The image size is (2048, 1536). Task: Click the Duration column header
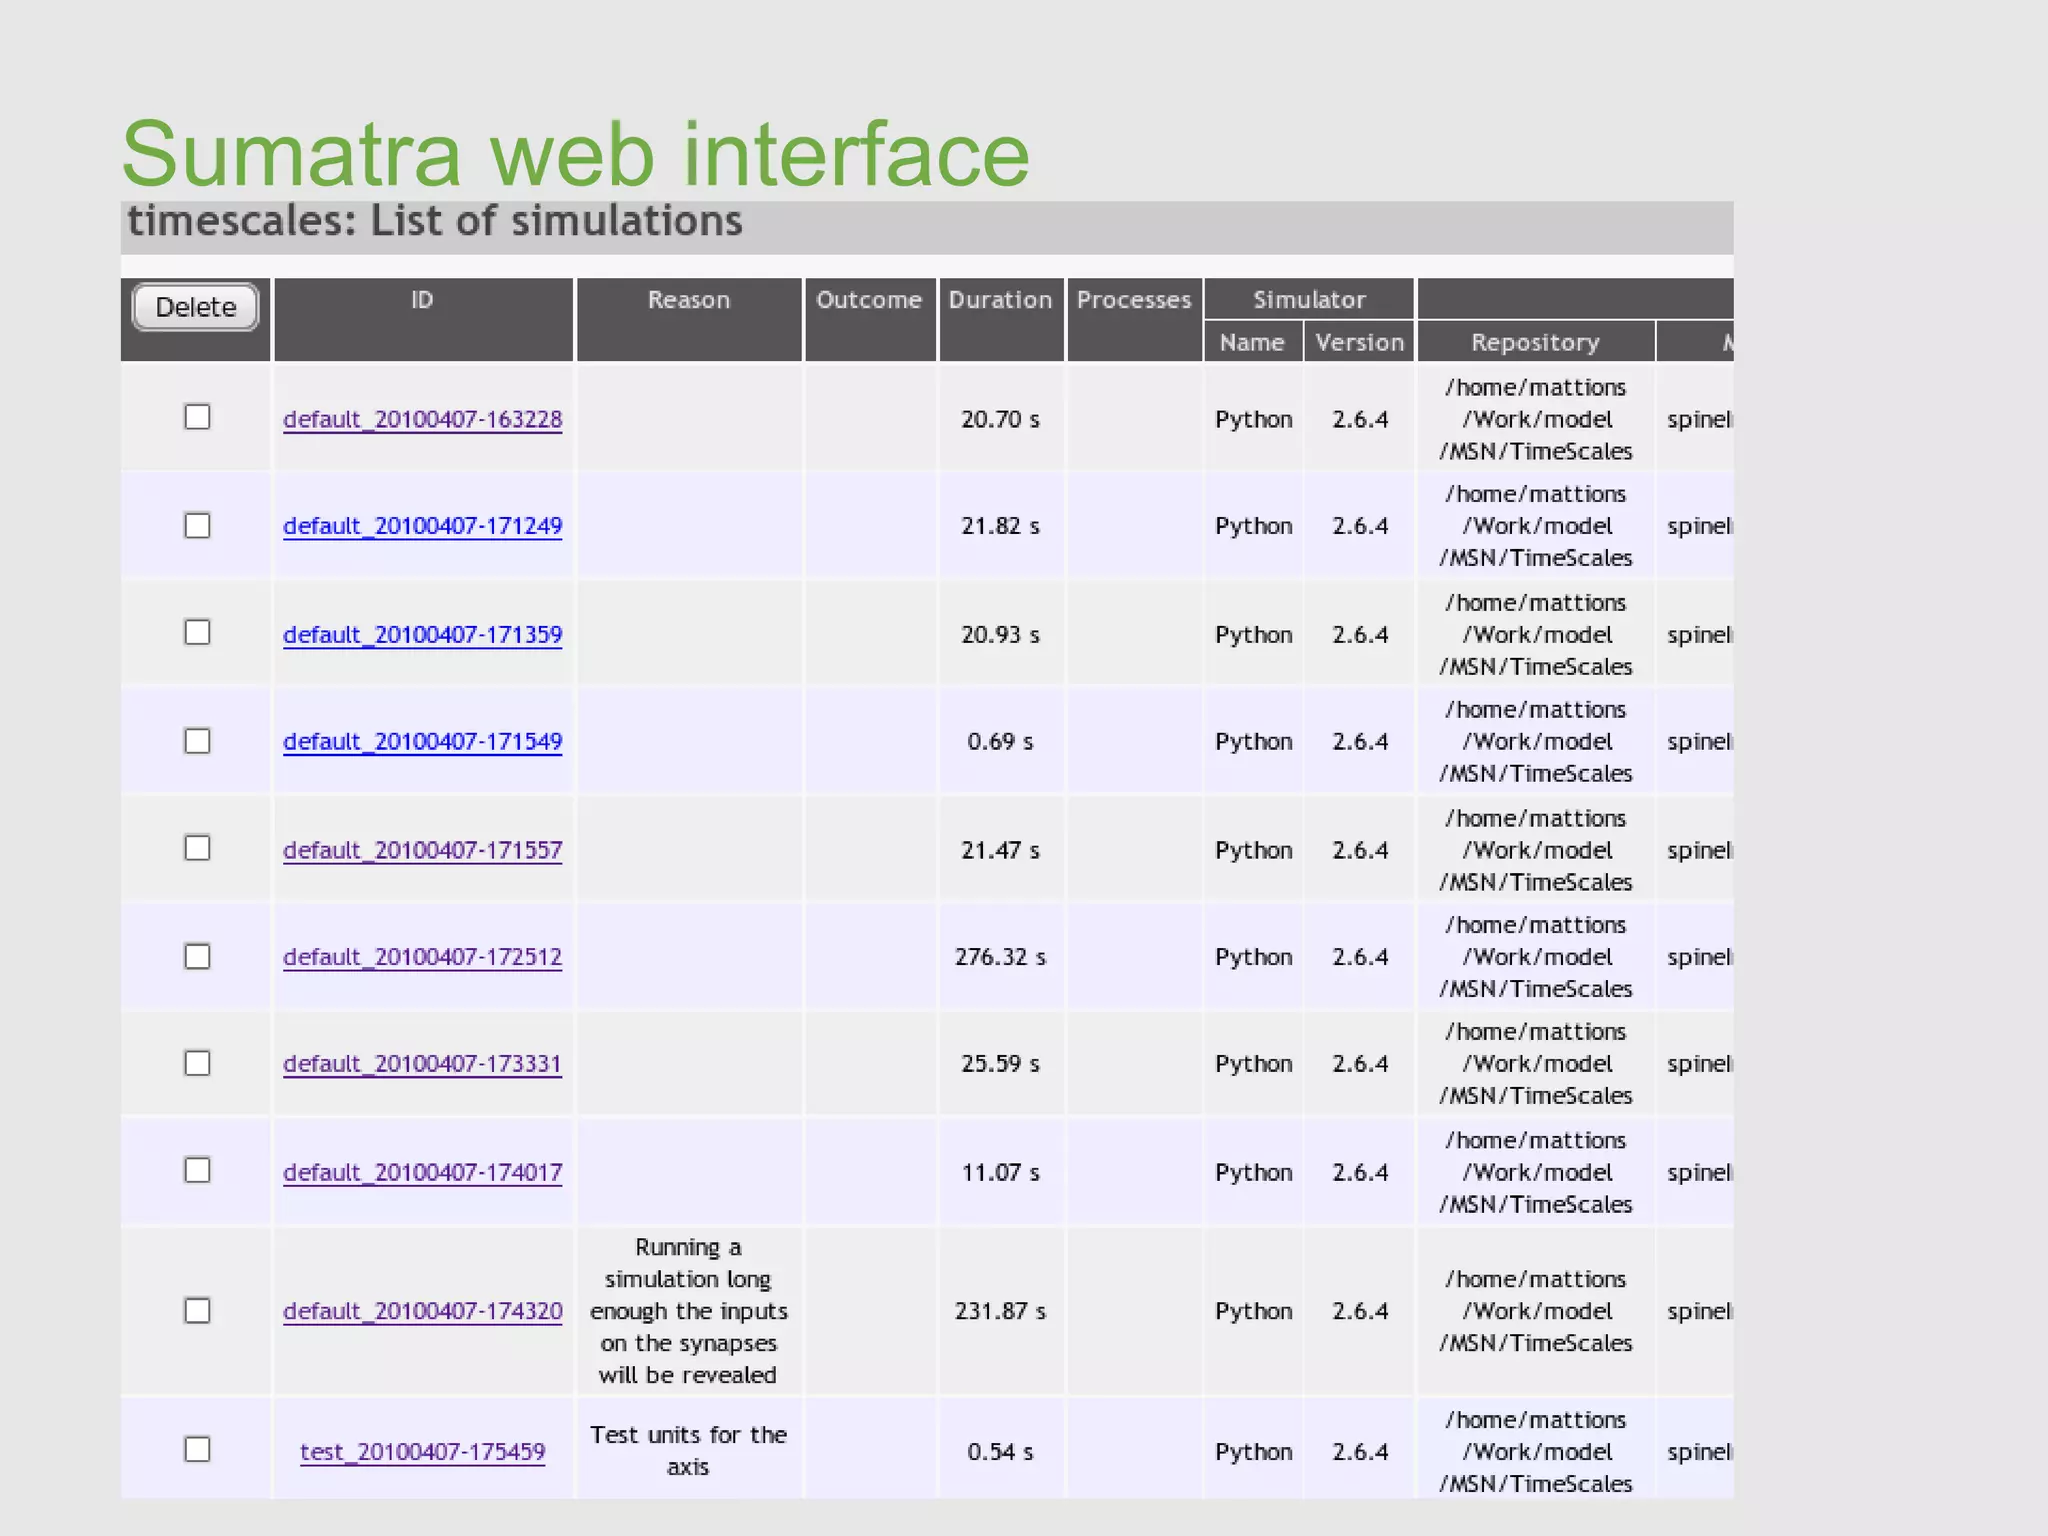click(1000, 300)
